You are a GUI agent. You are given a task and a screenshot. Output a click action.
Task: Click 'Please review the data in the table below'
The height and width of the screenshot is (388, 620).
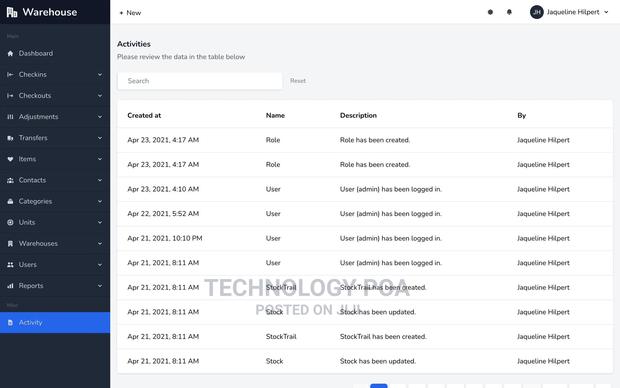pos(181,57)
